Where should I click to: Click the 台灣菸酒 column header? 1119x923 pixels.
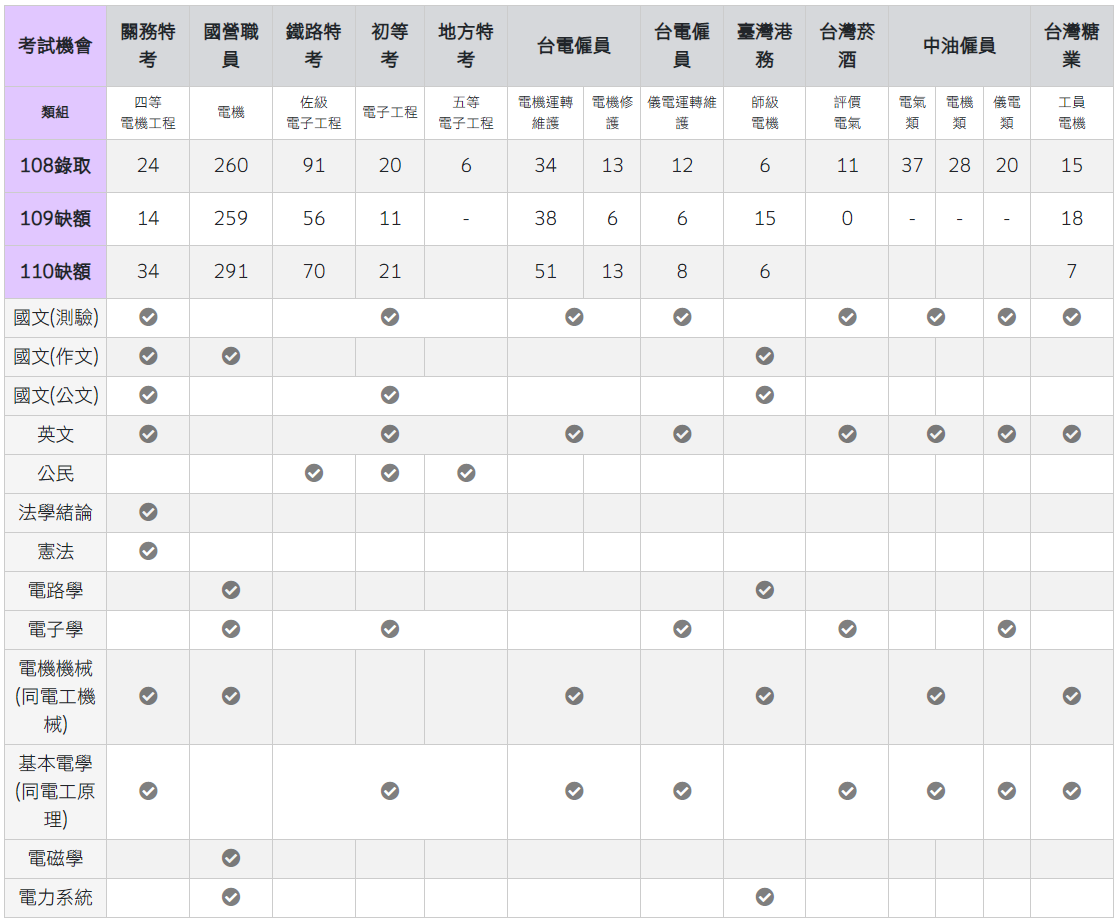[x=847, y=46]
